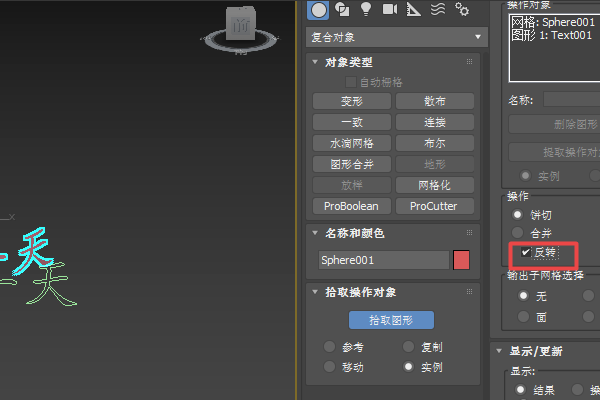Select the 移动 radio button
600x400 pixels.
coord(329,367)
